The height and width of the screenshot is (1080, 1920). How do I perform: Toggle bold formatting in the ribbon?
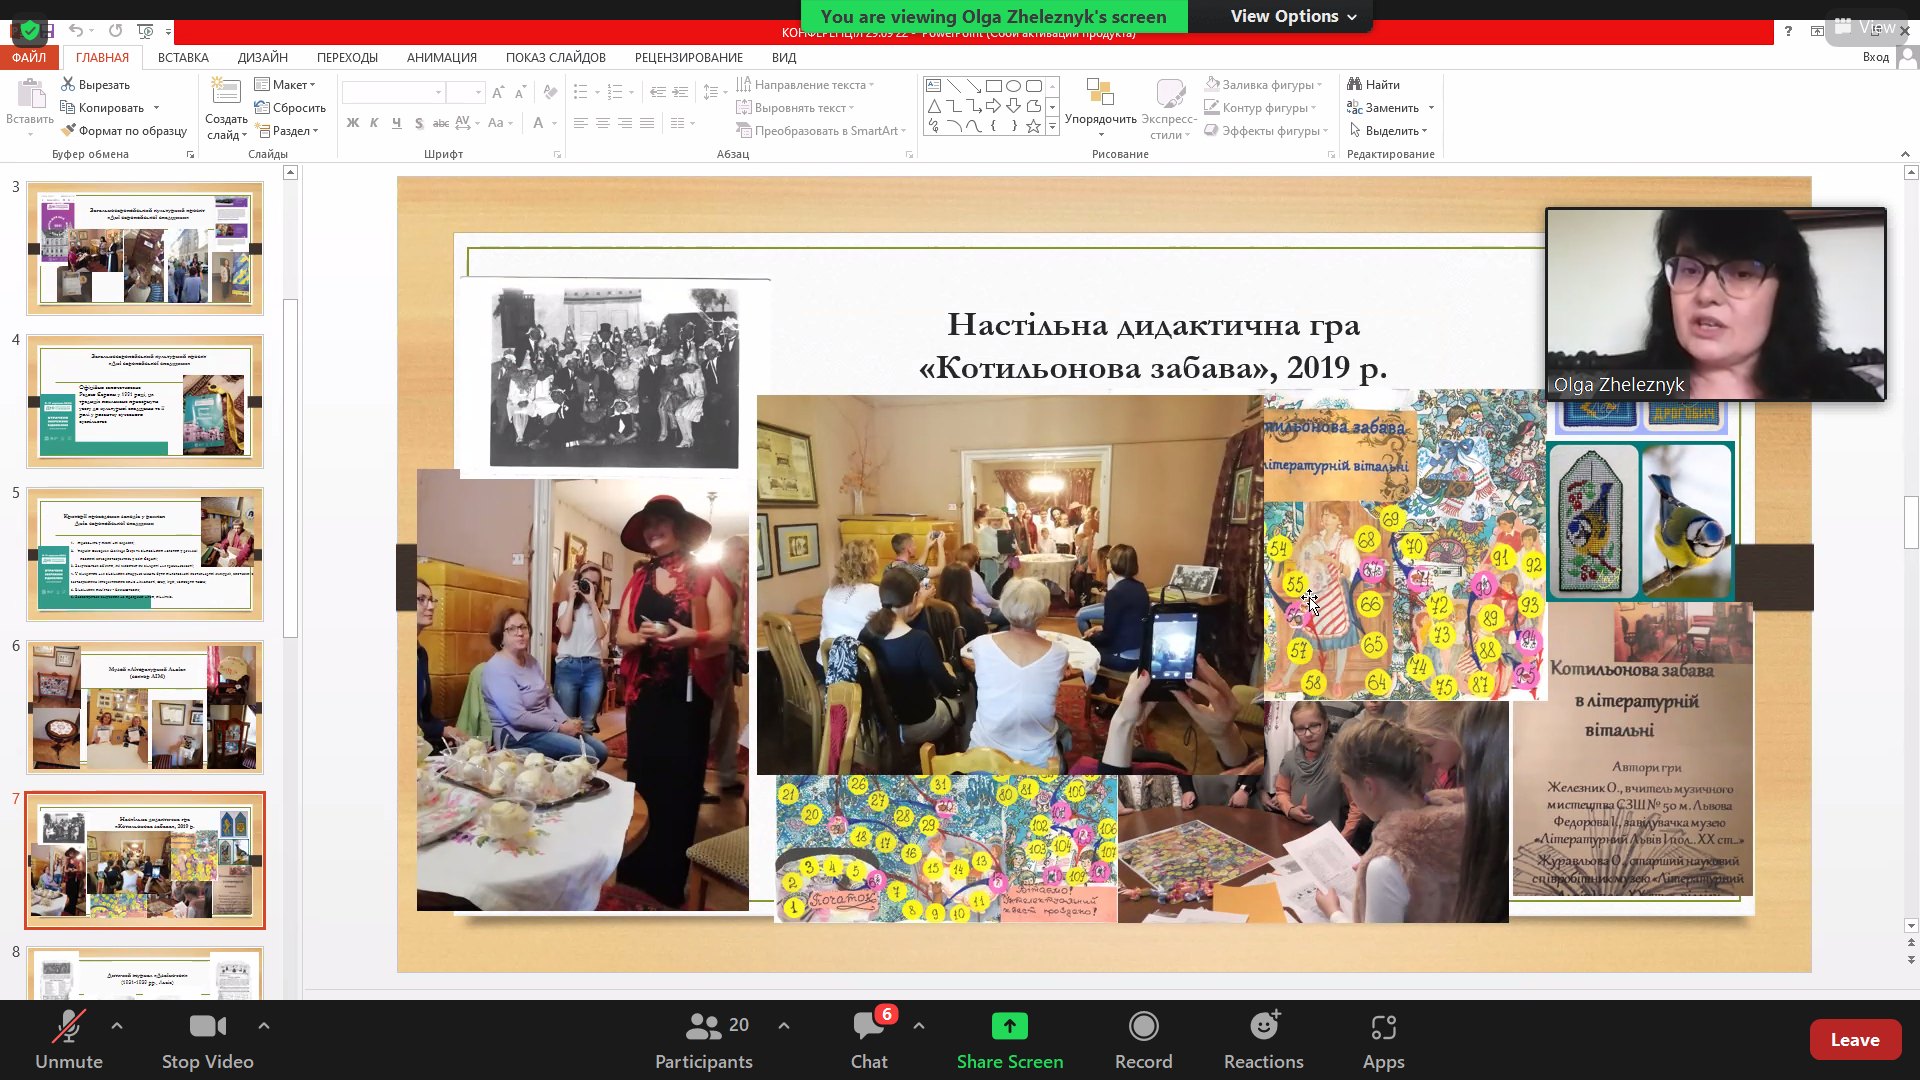352,123
